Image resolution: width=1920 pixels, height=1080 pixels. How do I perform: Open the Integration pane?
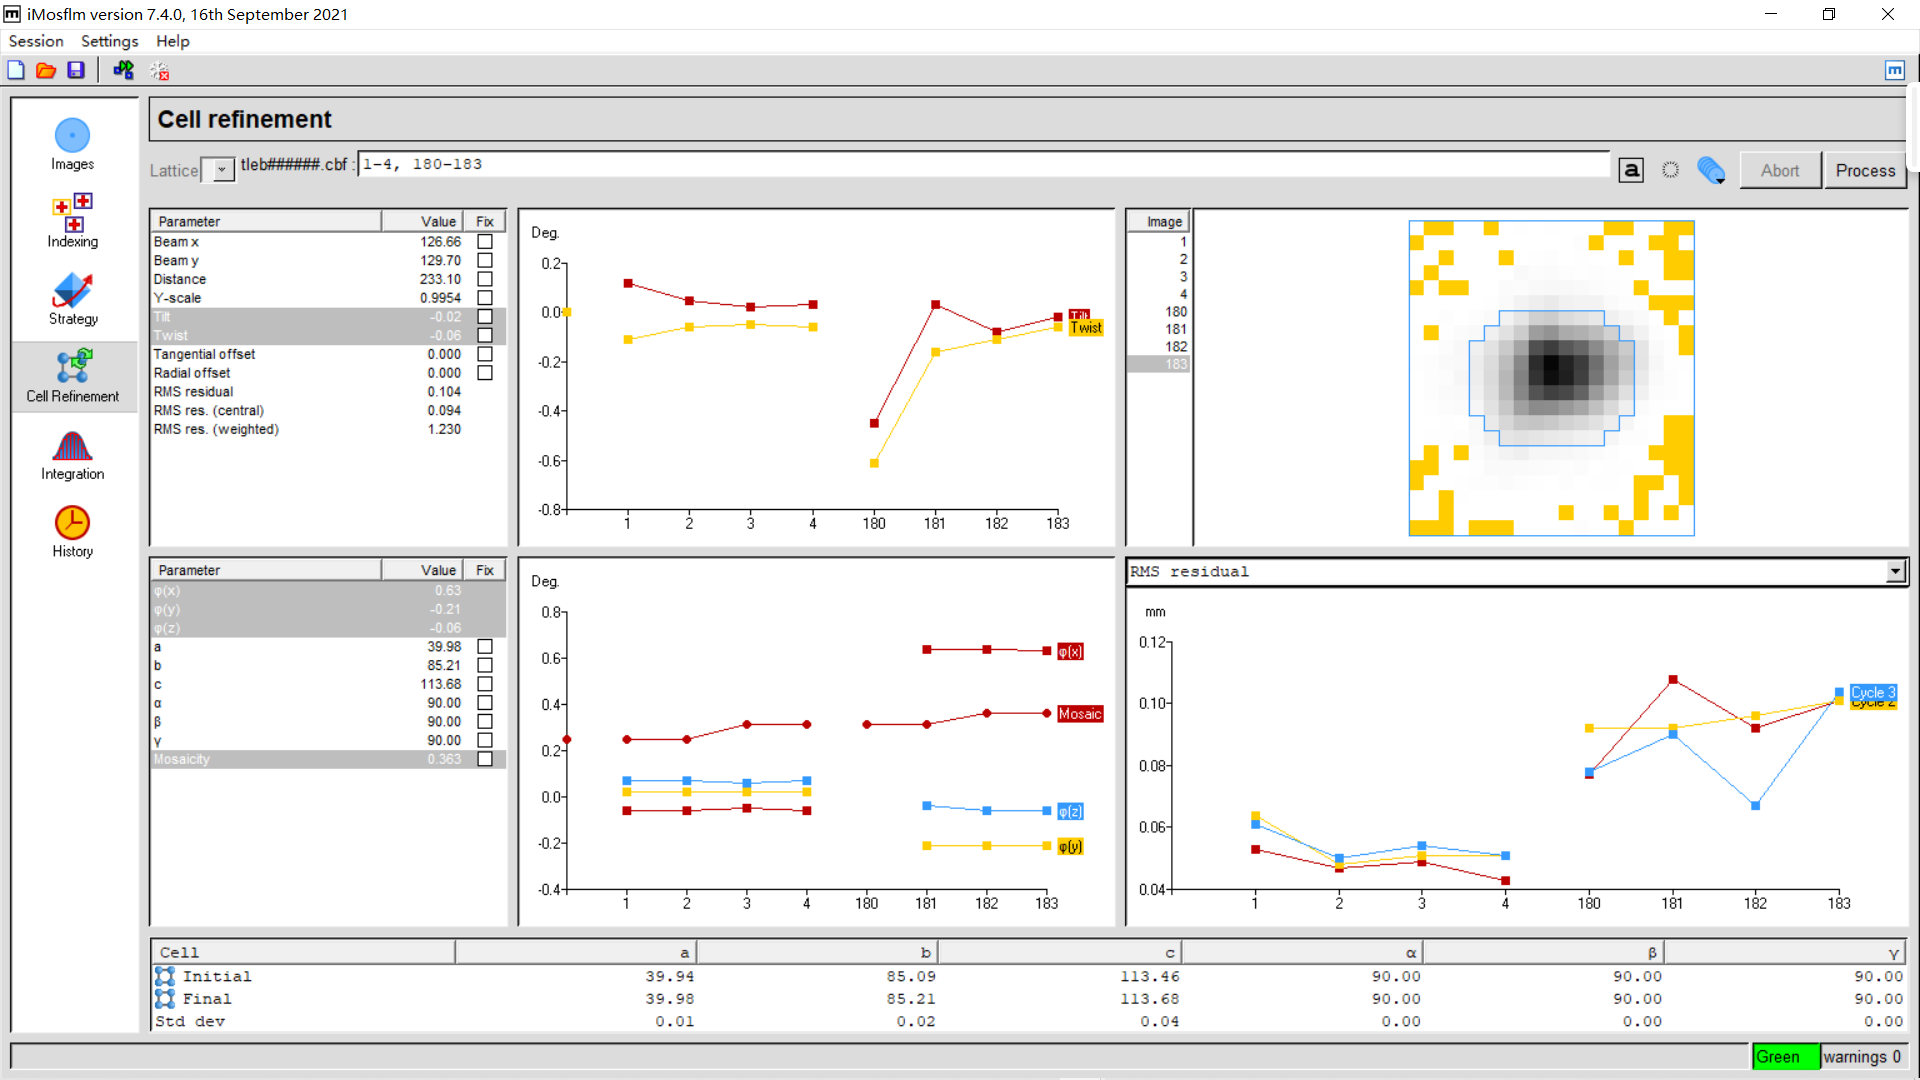coord(72,455)
